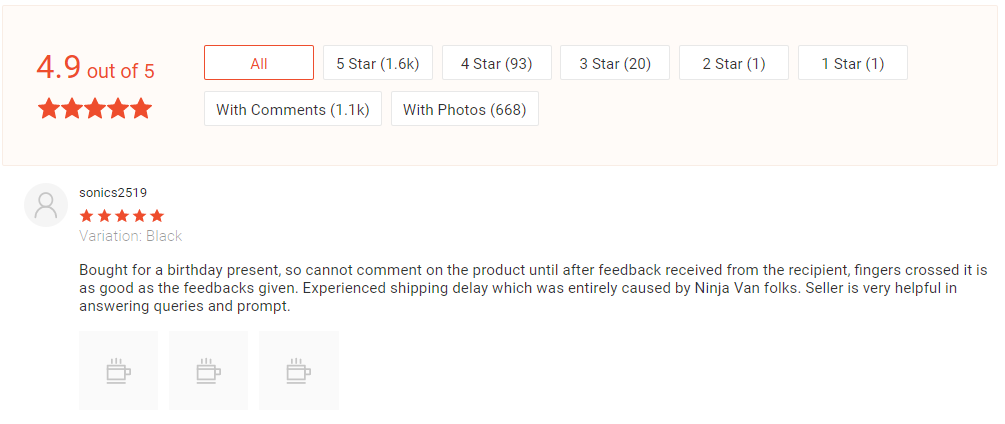Screen dimensions: 1005x424
Task: Click the Variation: Black label
Action: [130, 236]
